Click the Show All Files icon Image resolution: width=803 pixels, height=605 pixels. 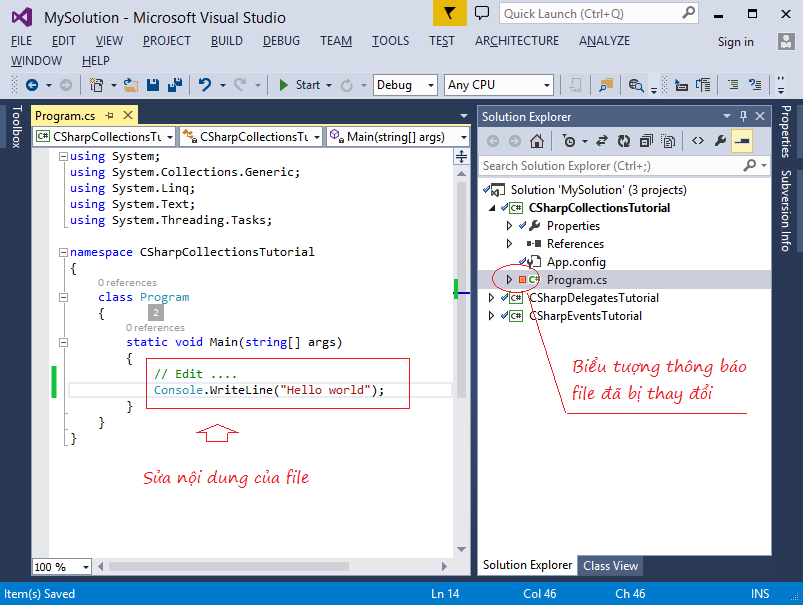pos(668,141)
